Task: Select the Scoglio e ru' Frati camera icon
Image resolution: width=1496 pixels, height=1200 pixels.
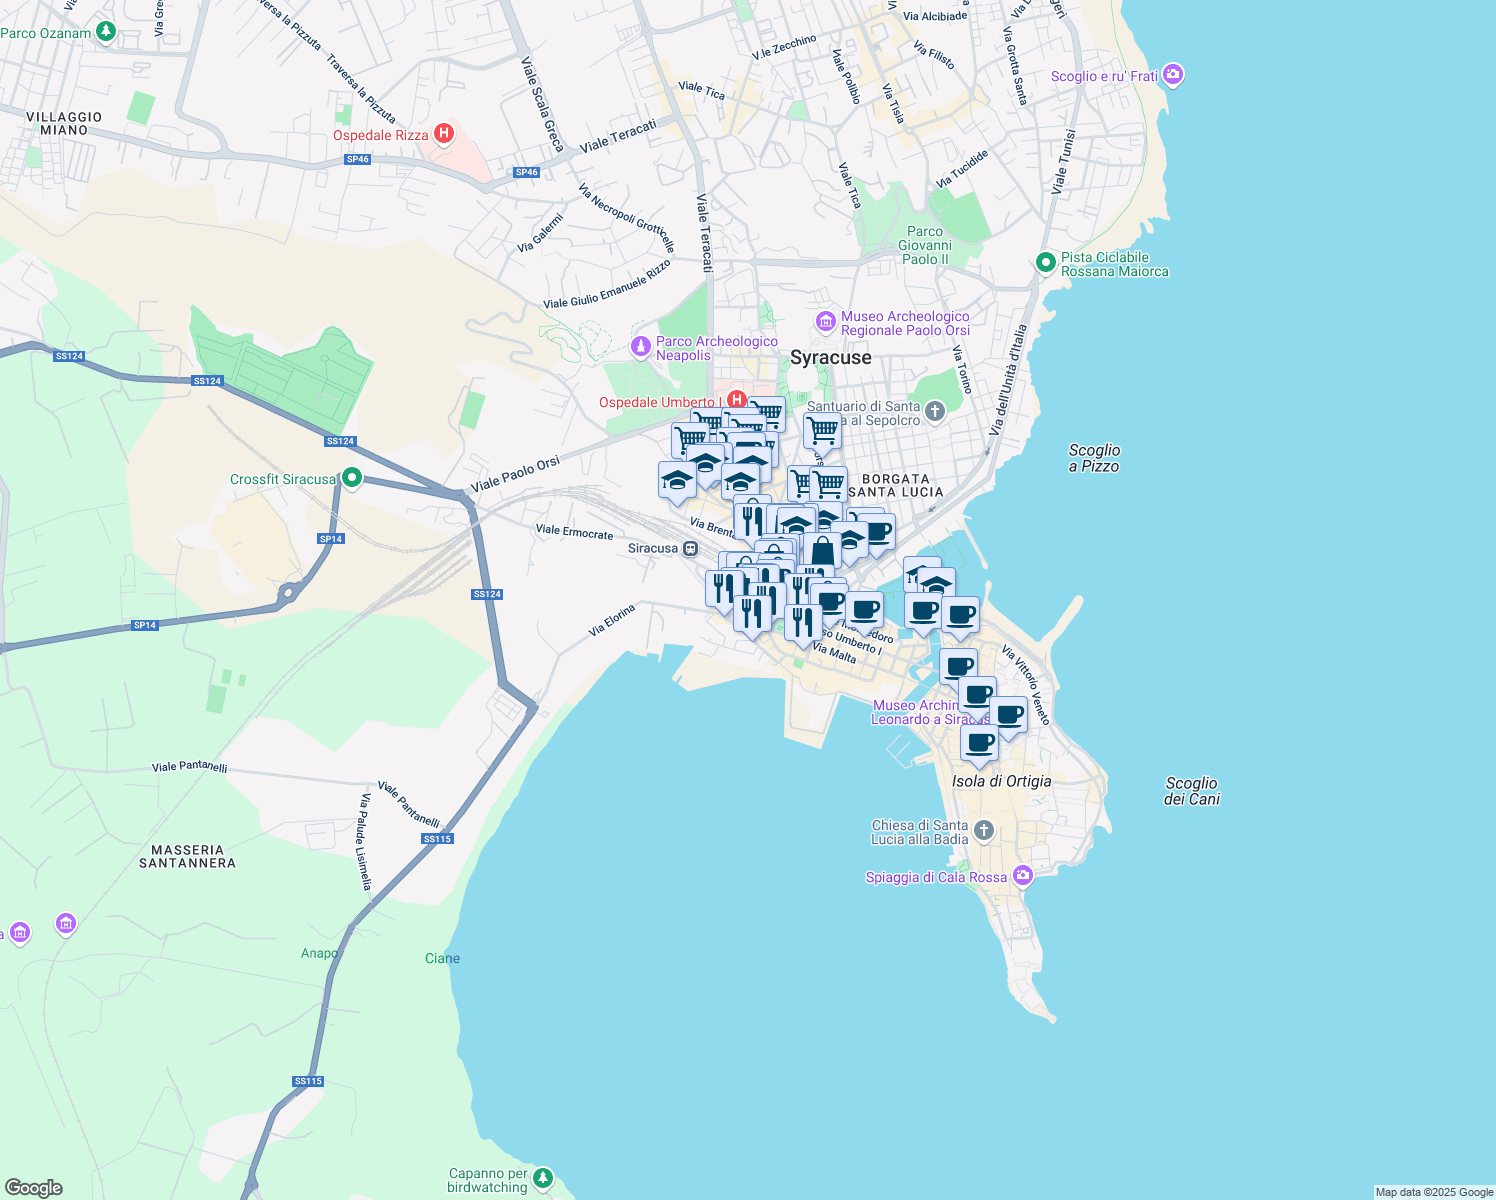Action: (1174, 75)
